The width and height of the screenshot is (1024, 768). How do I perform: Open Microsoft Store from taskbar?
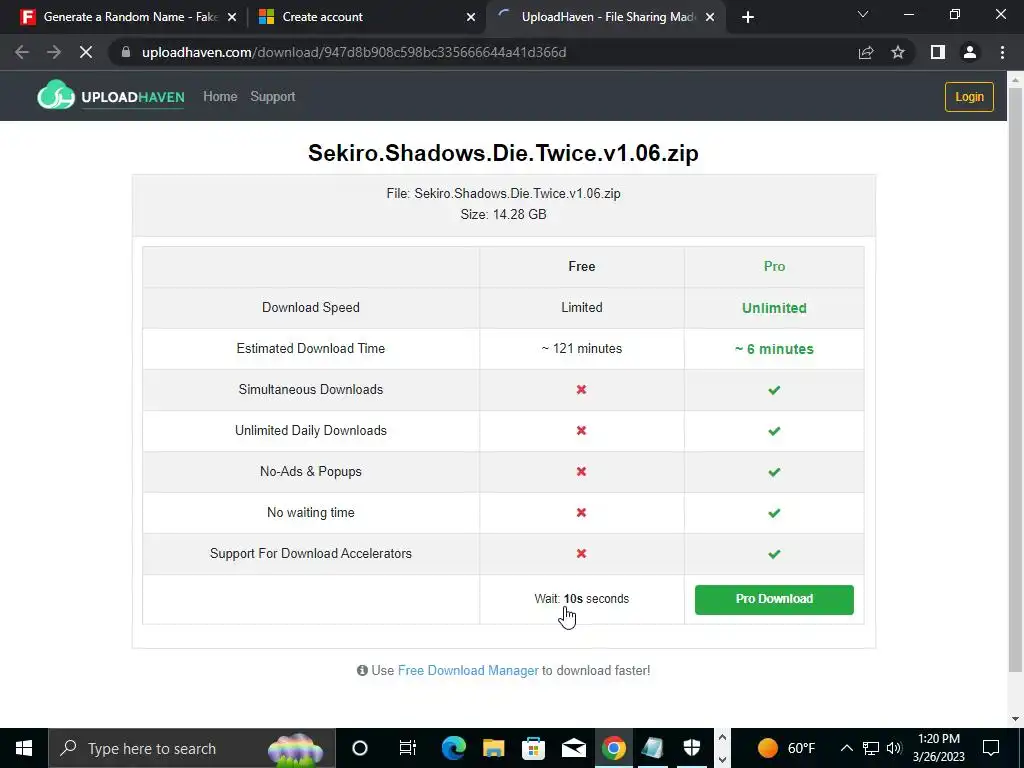pos(534,748)
